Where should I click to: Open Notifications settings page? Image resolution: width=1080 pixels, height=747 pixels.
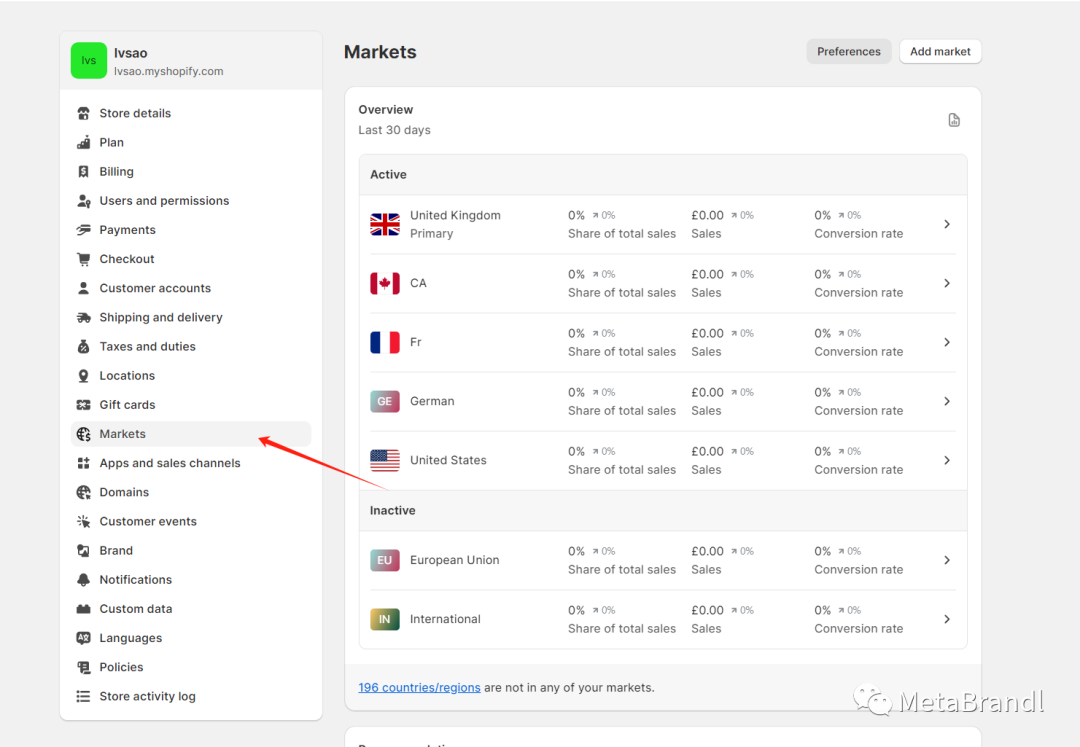click(191, 580)
